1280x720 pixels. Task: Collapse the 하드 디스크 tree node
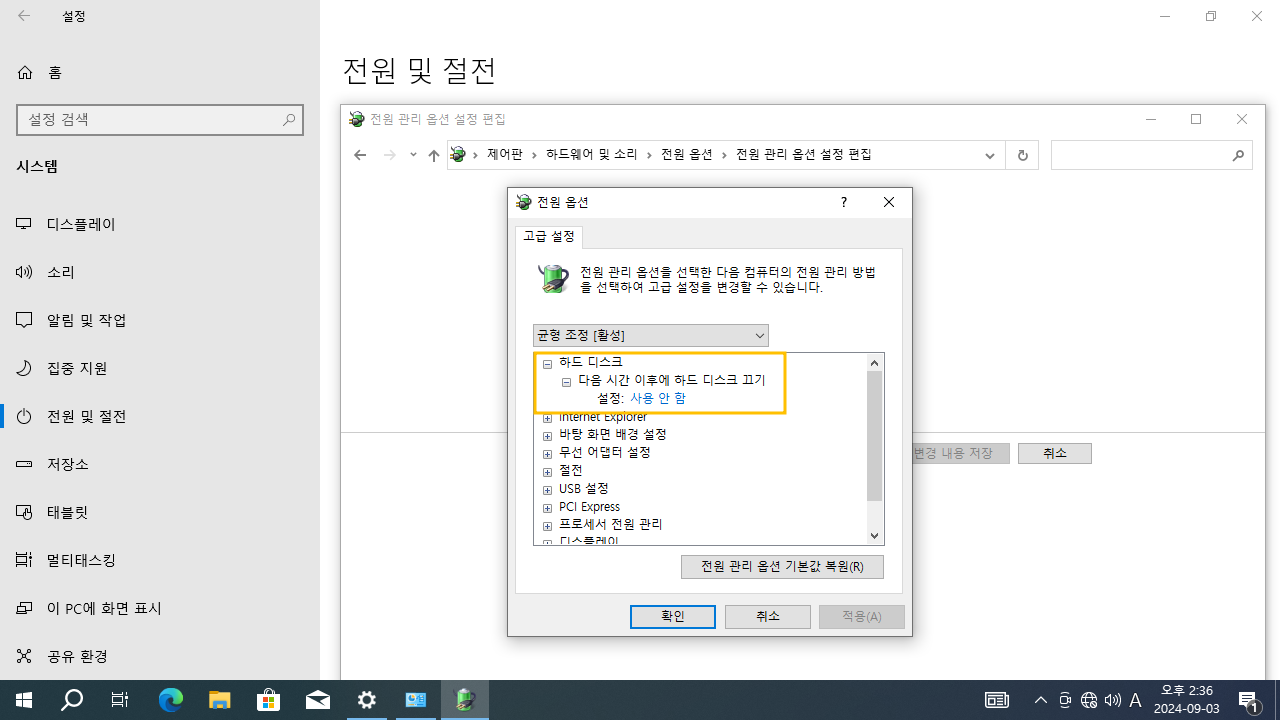547,364
